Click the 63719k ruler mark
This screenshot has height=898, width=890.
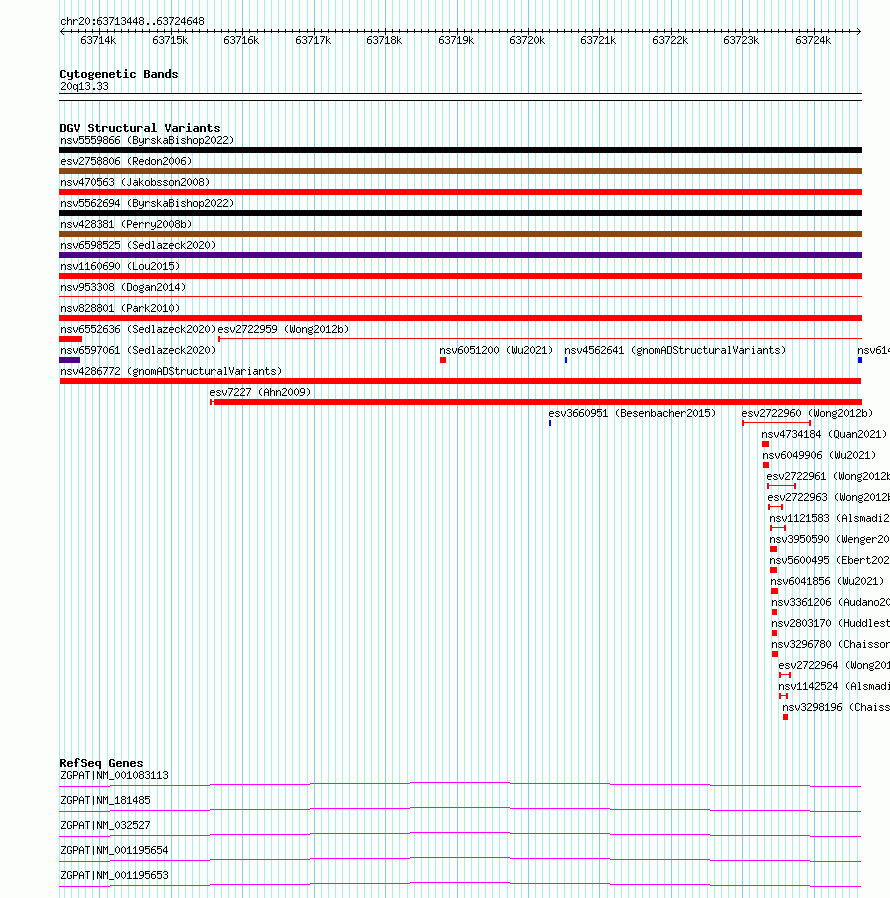pyautogui.click(x=456, y=40)
